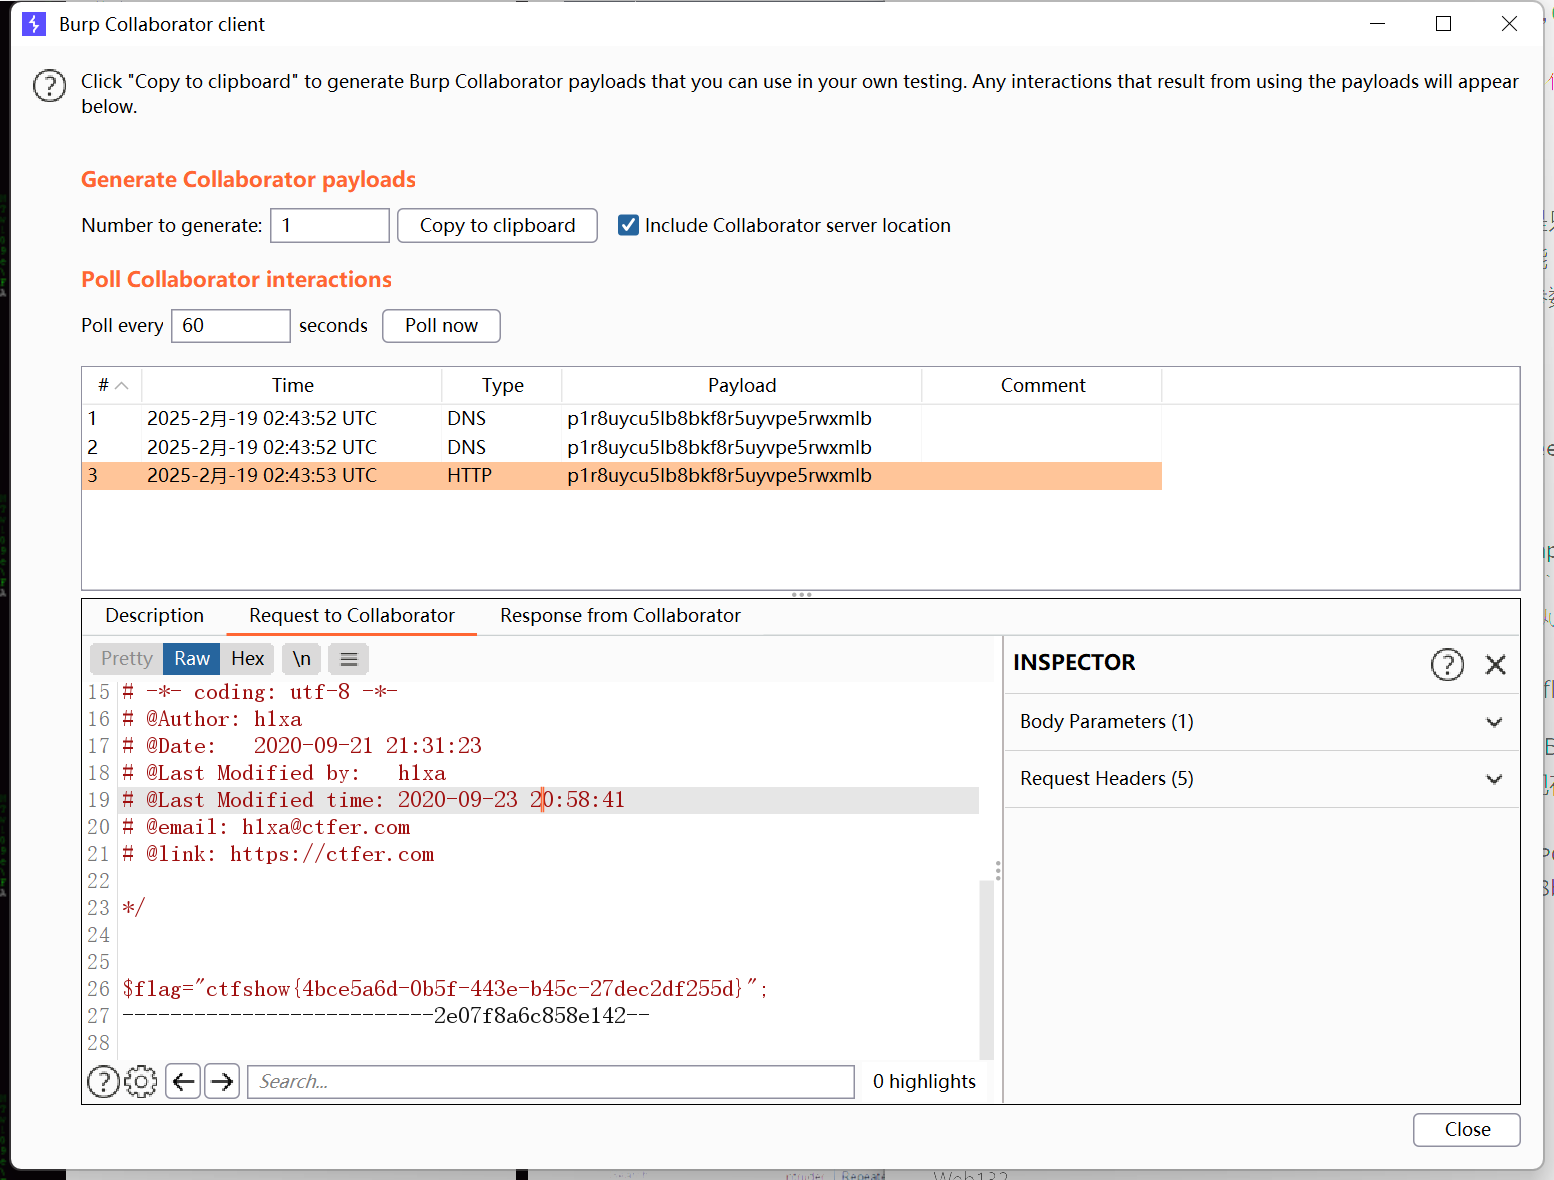Viewport: 1554px width, 1180px height.
Task: Open the message editor hamburger menu
Action: 349,659
